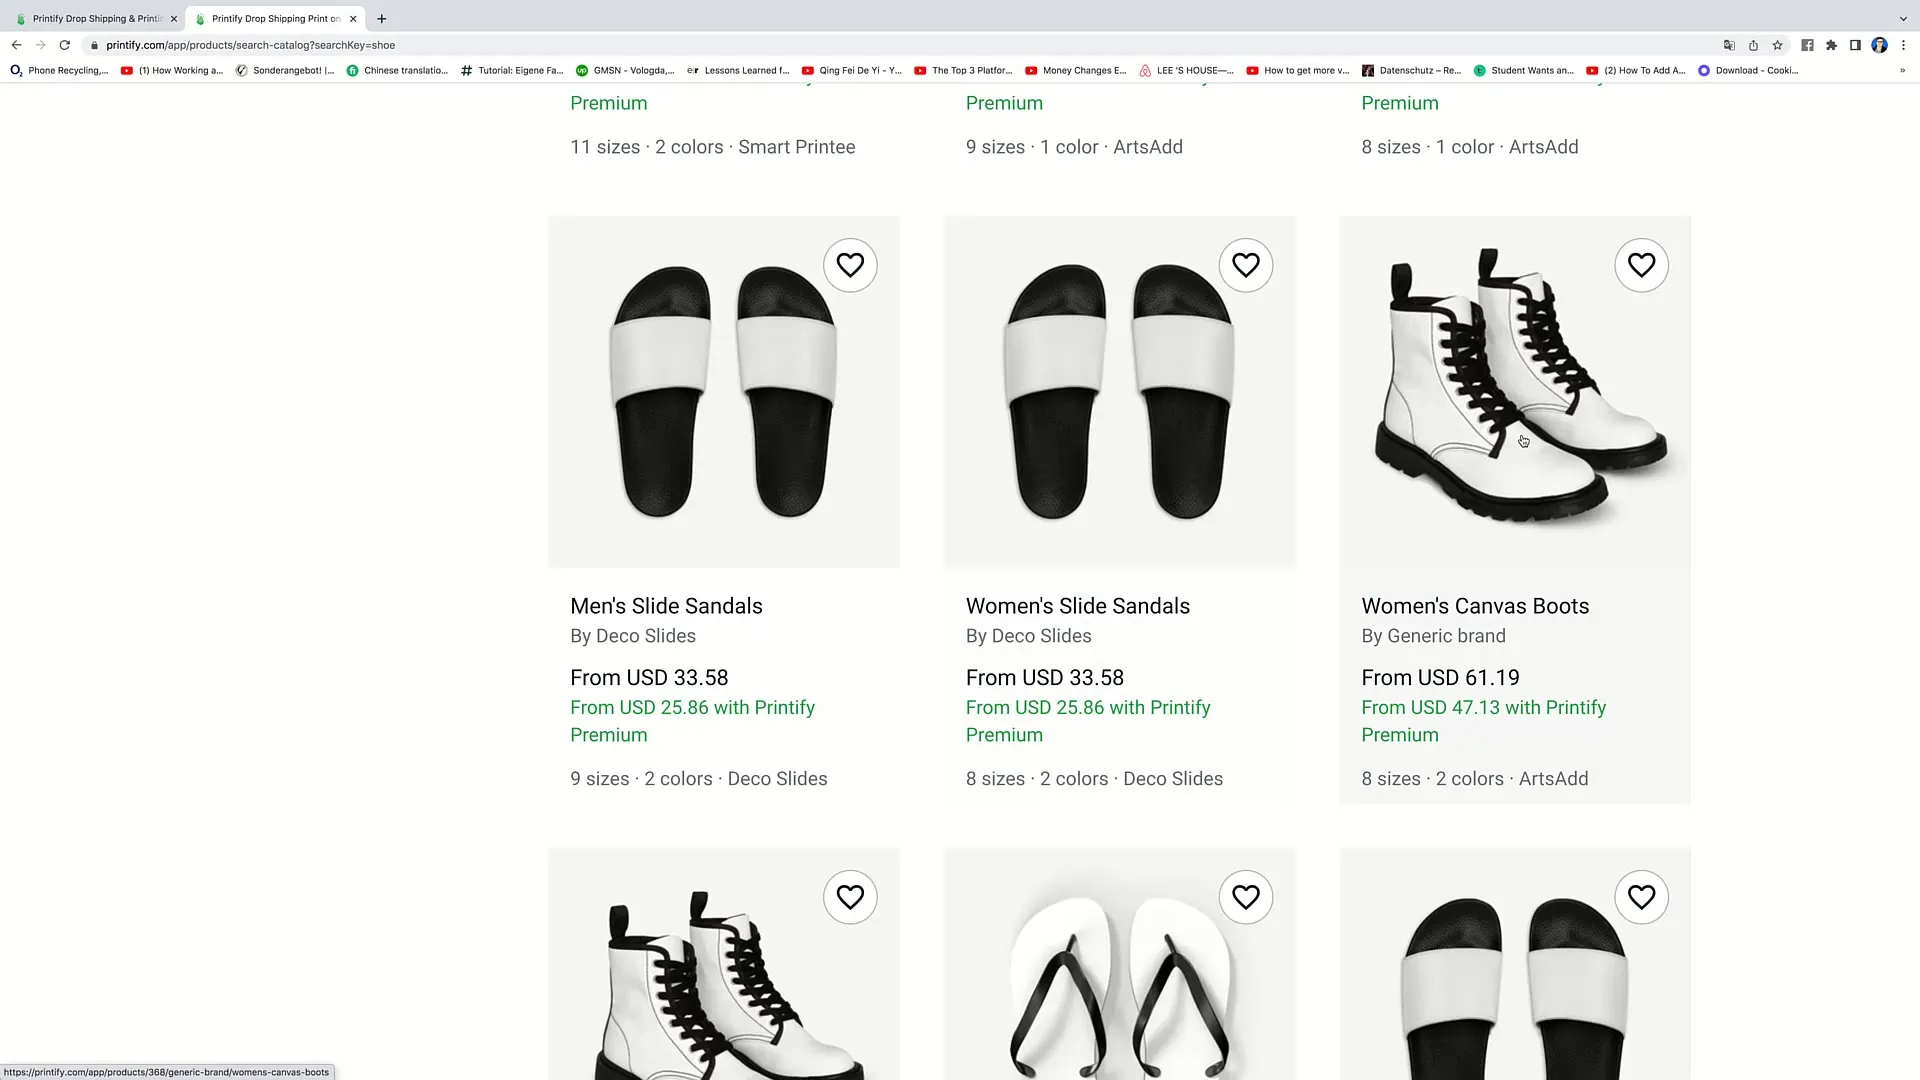Favorite the Women's Slide Sandals product

tap(1246, 265)
